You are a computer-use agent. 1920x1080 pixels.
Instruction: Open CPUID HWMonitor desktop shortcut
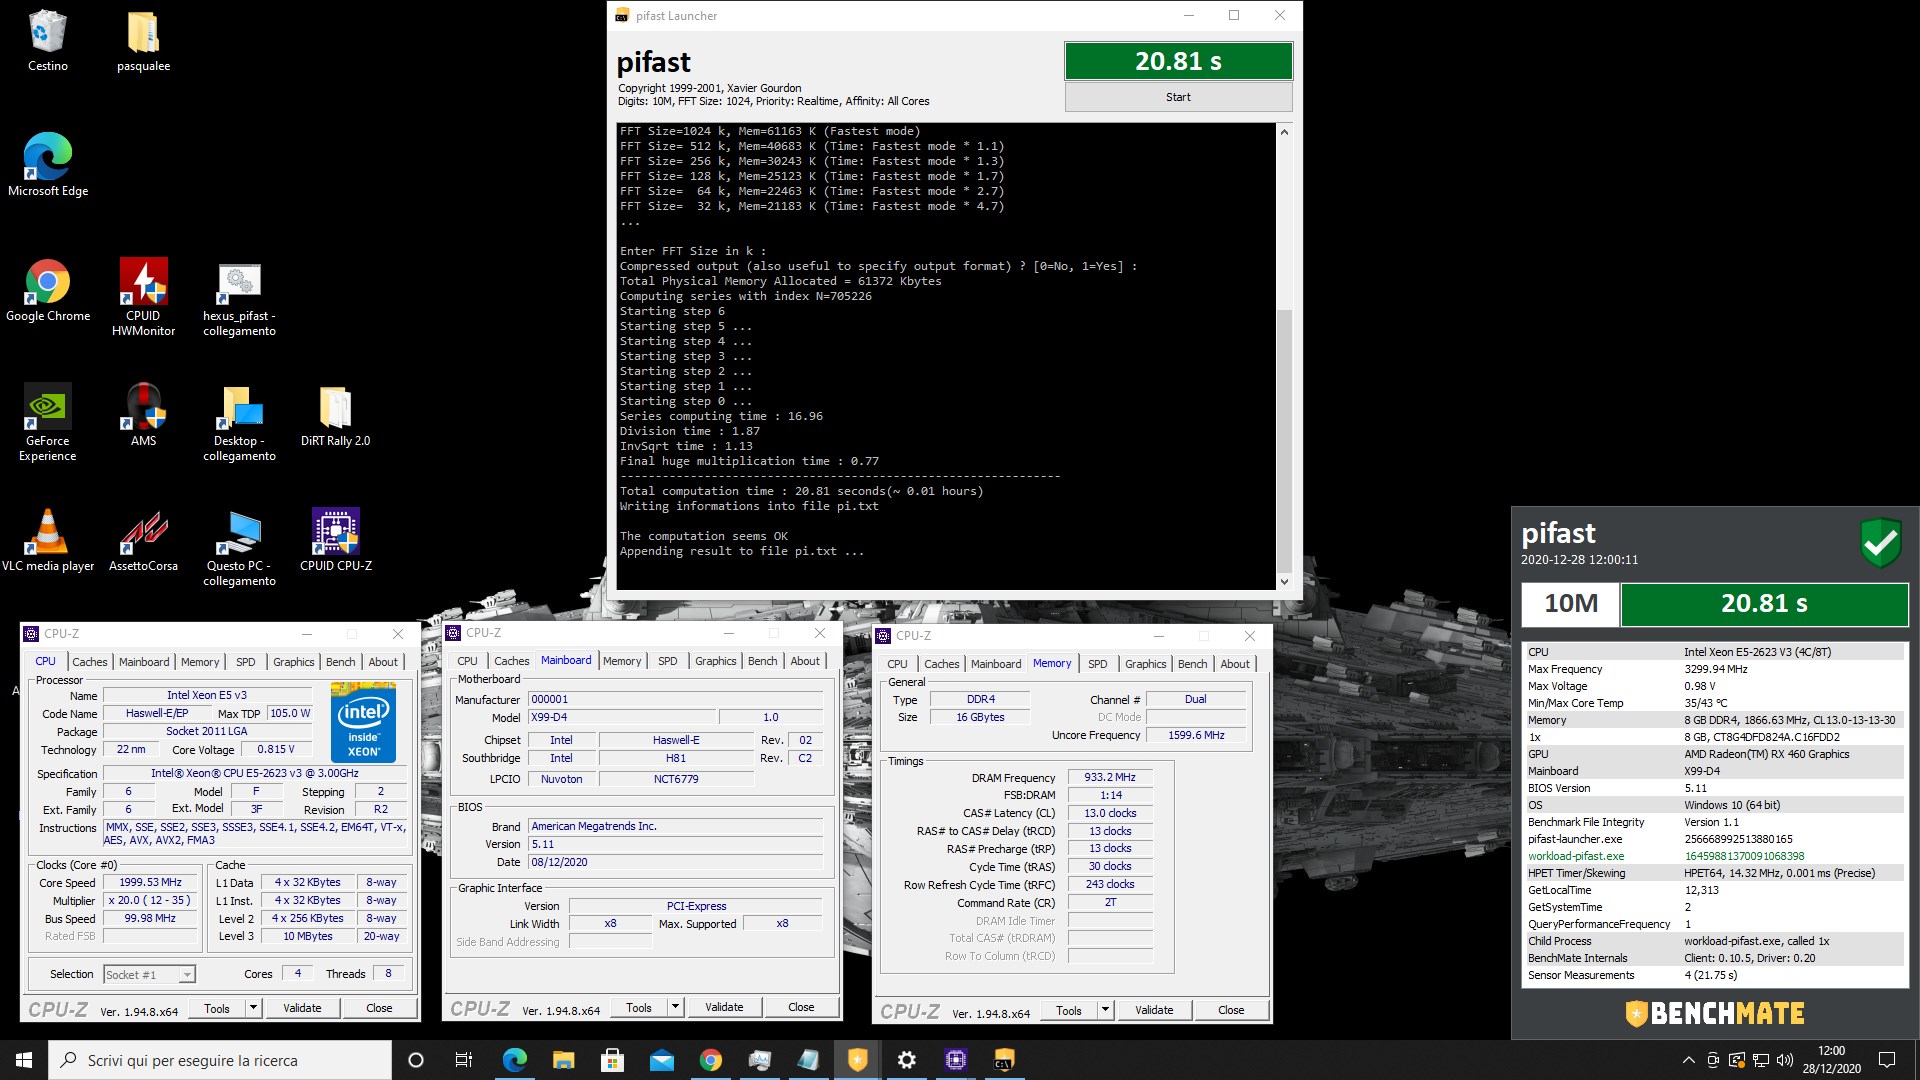point(143,297)
